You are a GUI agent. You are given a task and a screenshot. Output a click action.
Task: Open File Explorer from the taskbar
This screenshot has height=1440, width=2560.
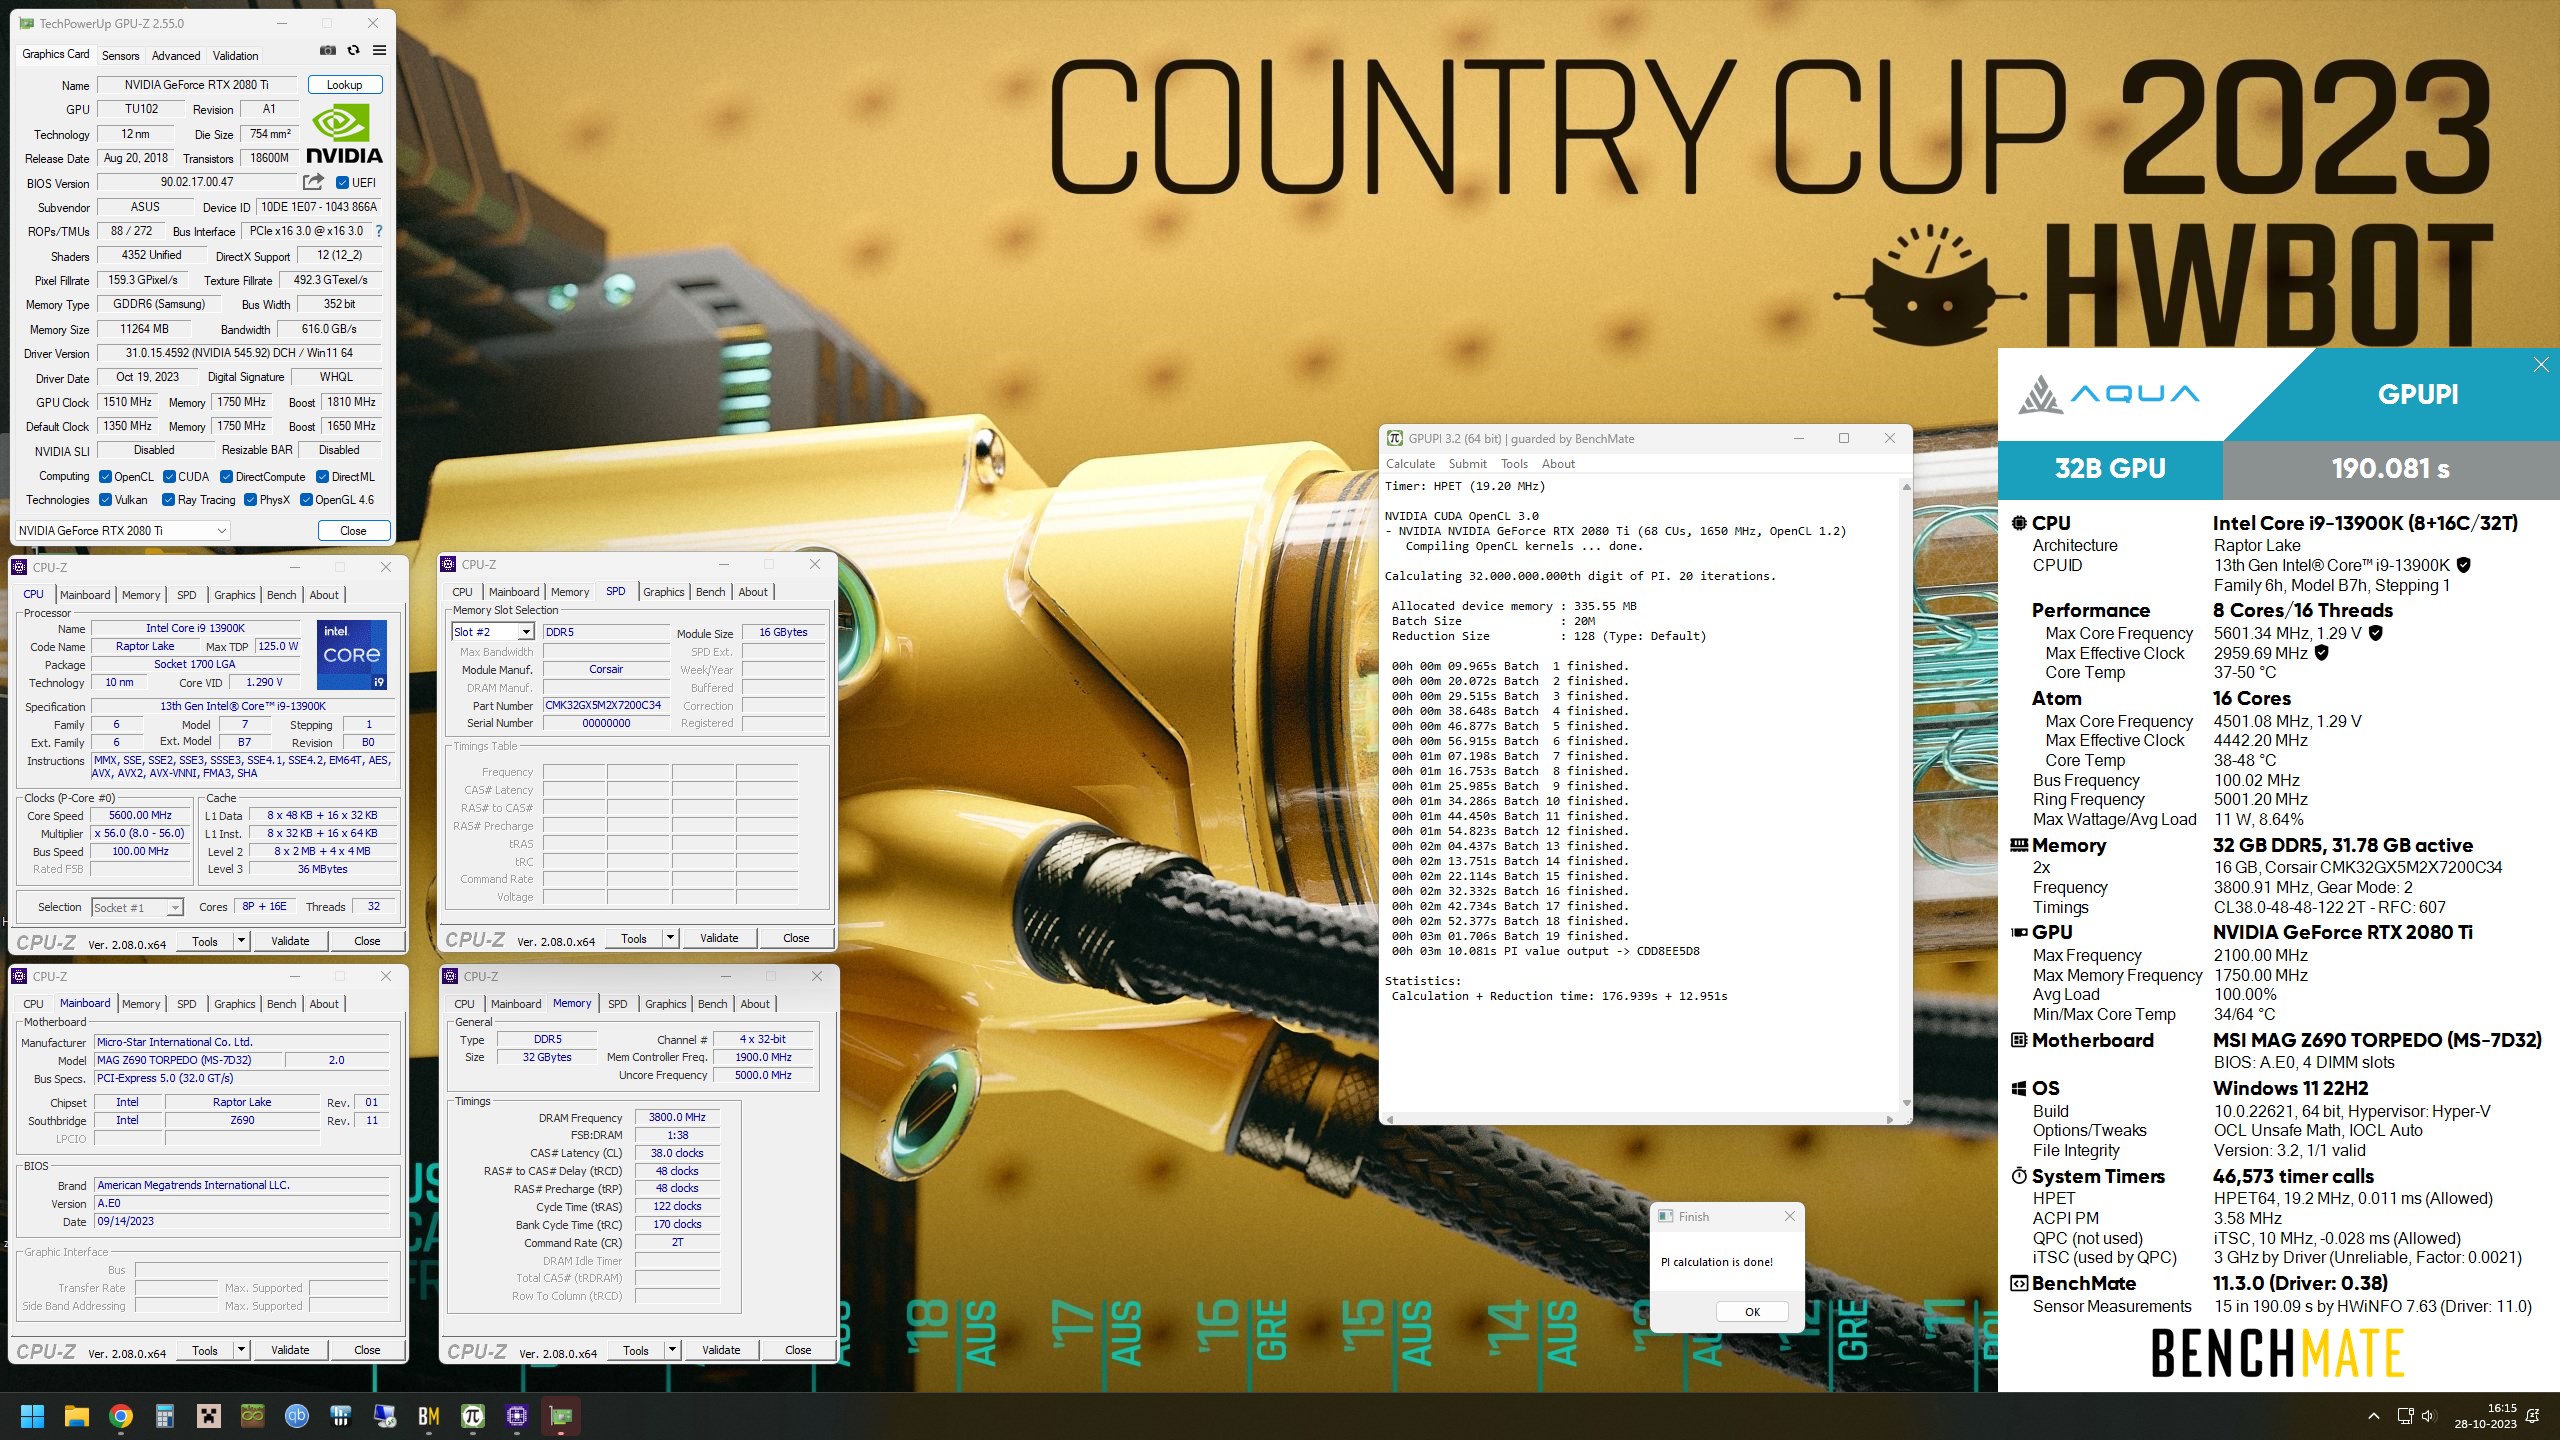76,1416
